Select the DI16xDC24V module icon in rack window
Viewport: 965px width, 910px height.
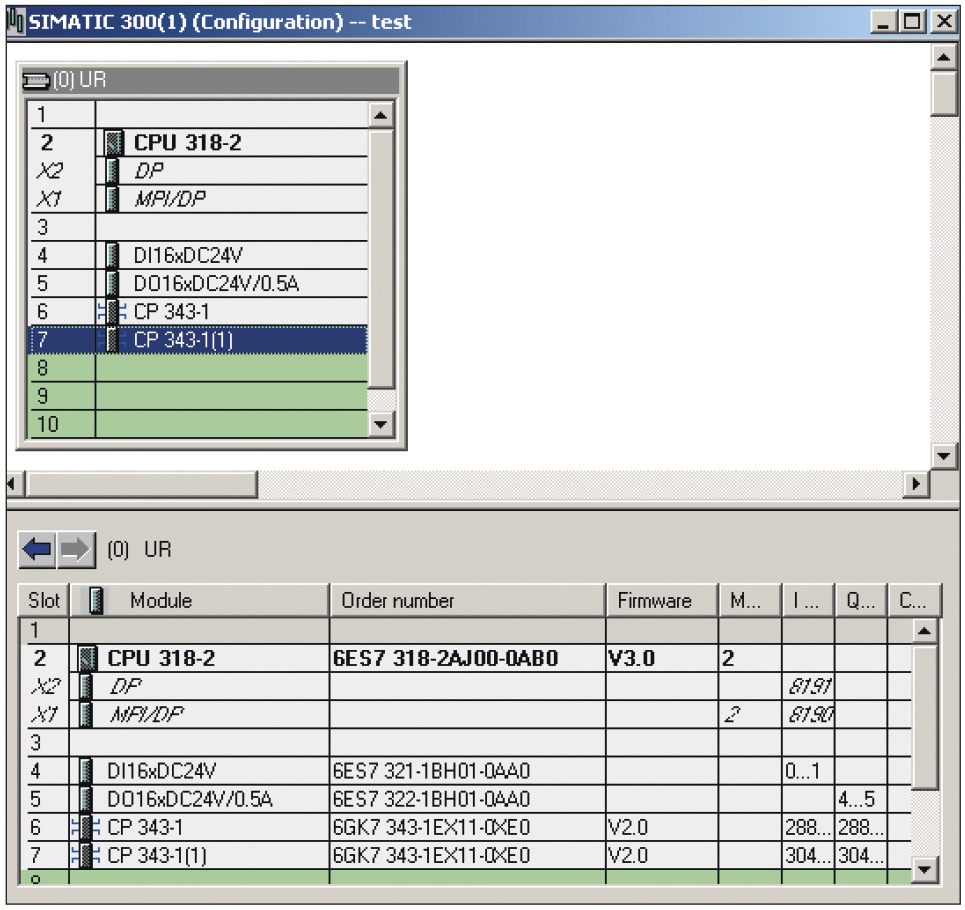(x=112, y=255)
